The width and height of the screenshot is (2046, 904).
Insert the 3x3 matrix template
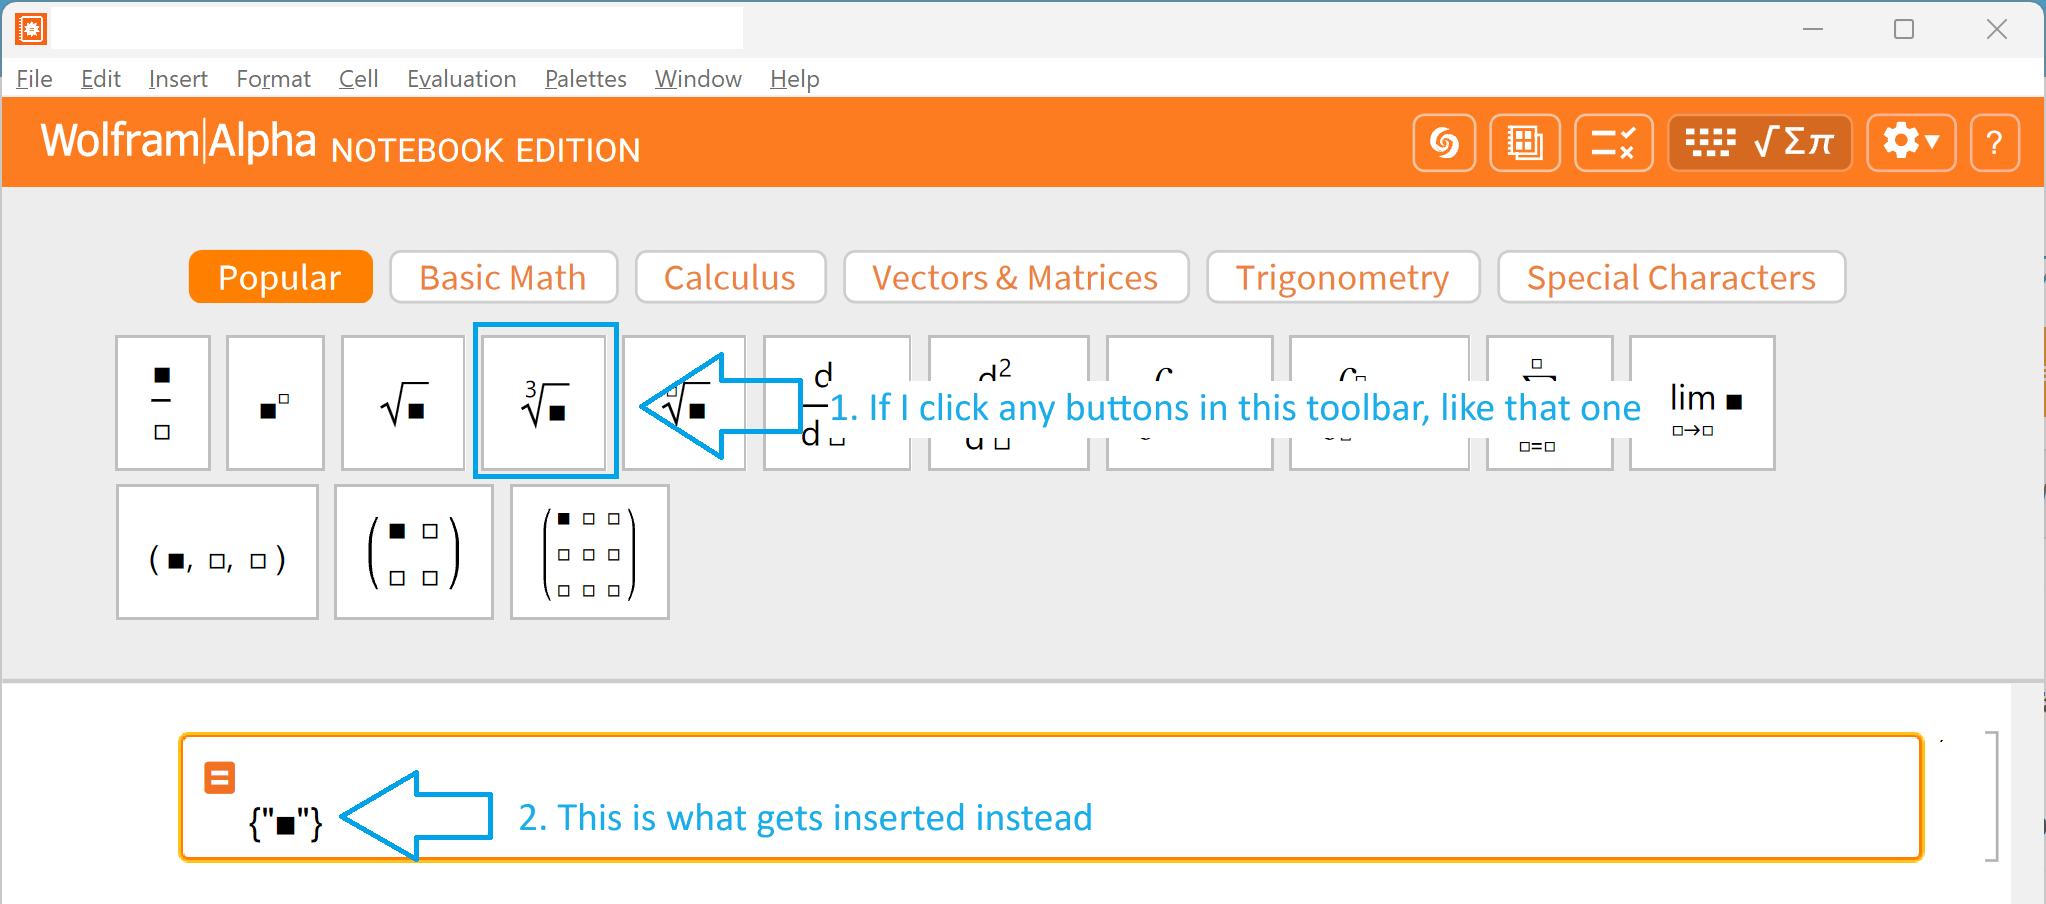point(590,553)
